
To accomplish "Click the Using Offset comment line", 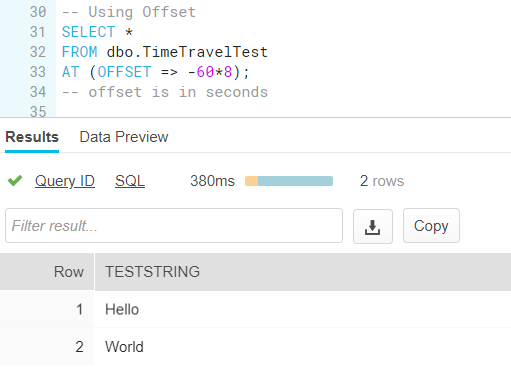I will click(129, 12).
